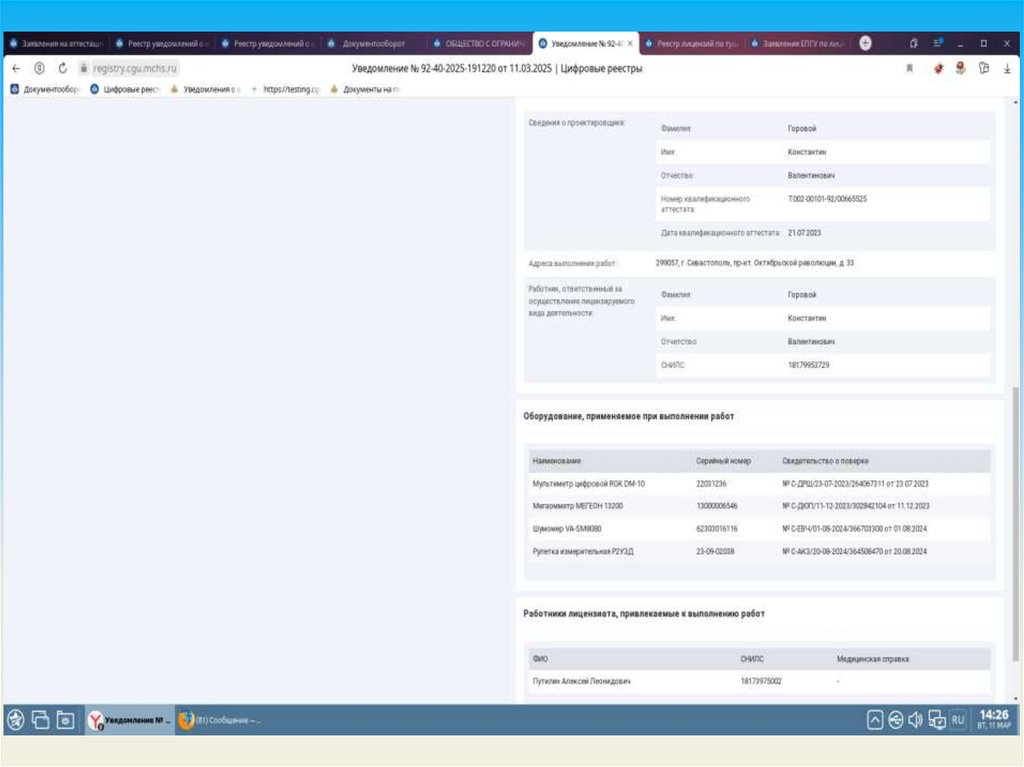1024x767 pixels.
Task: Click the Мультиметр цифровой ROK DM-10 row
Action: tap(760, 483)
